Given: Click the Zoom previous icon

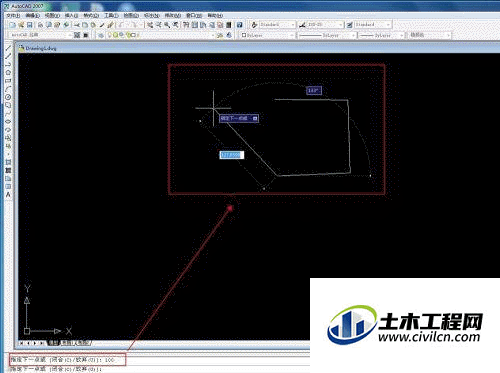Looking at the screenshot, I should click(175, 25).
